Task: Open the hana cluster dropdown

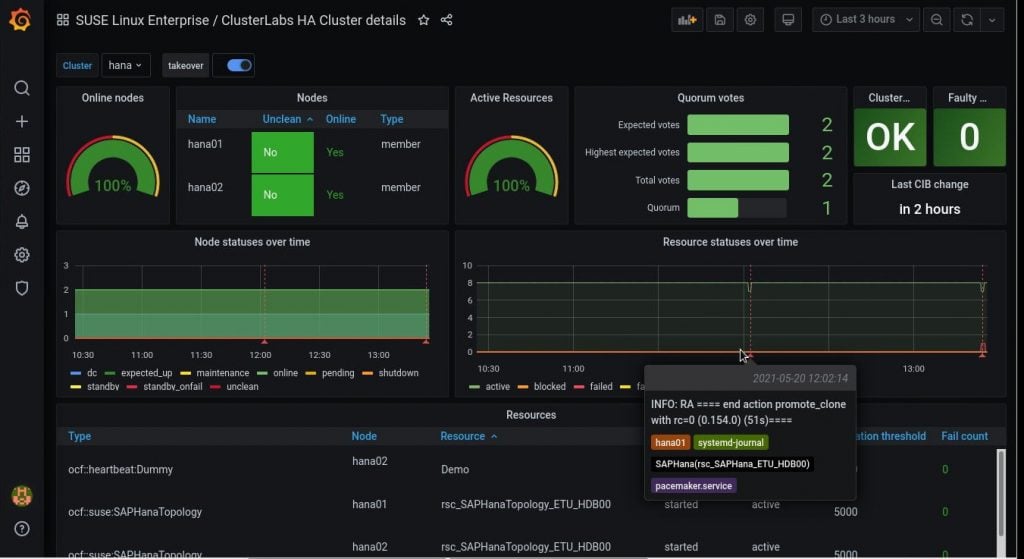Action: click(x=125, y=65)
